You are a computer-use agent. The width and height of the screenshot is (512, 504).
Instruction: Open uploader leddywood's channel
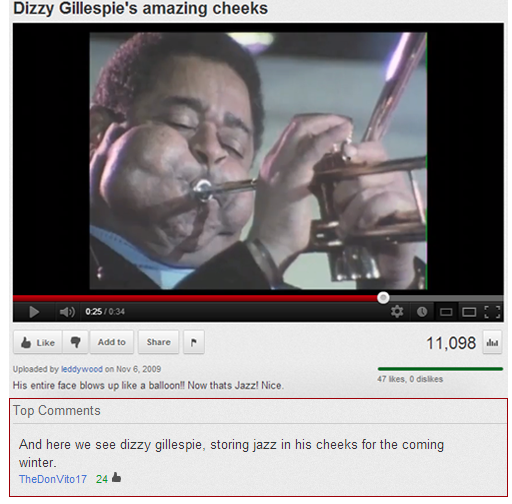82,369
